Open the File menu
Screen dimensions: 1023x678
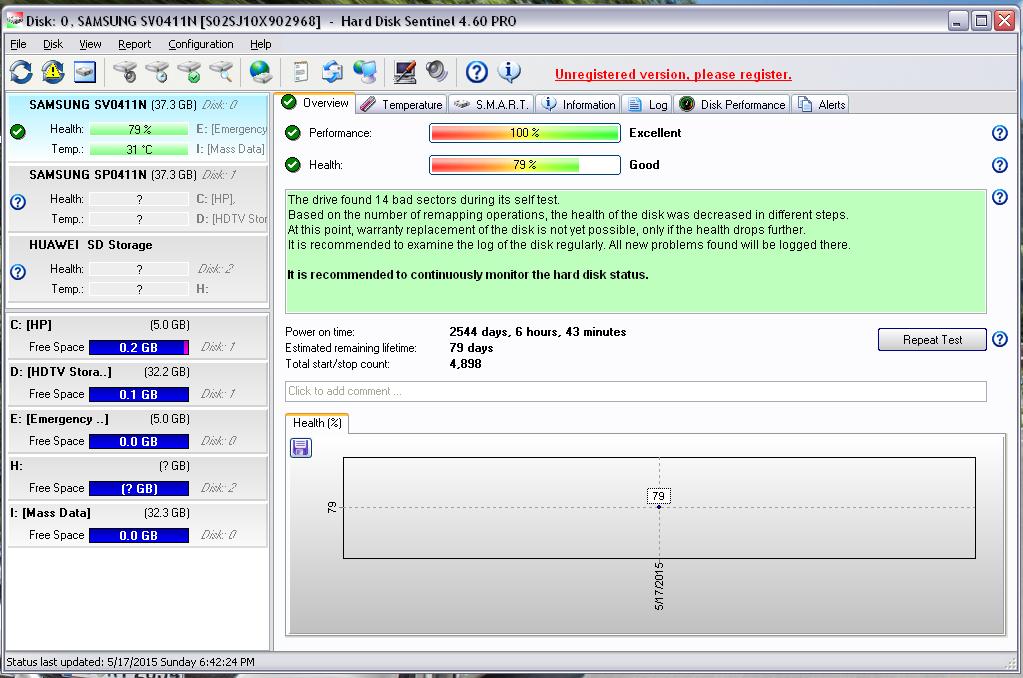pos(18,44)
